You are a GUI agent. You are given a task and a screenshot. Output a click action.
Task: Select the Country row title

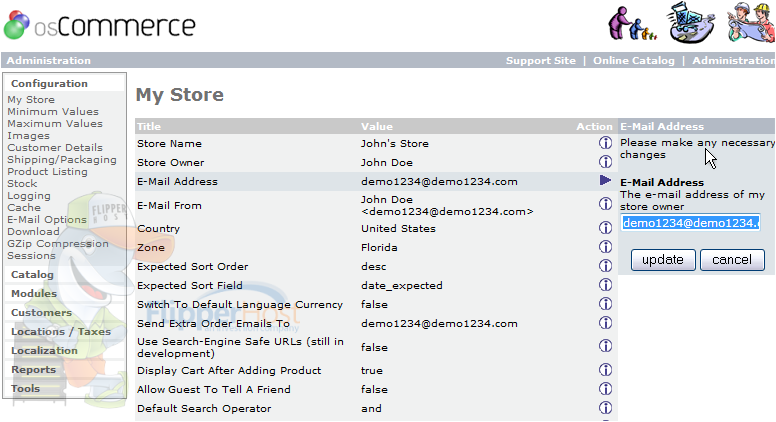click(x=158, y=229)
